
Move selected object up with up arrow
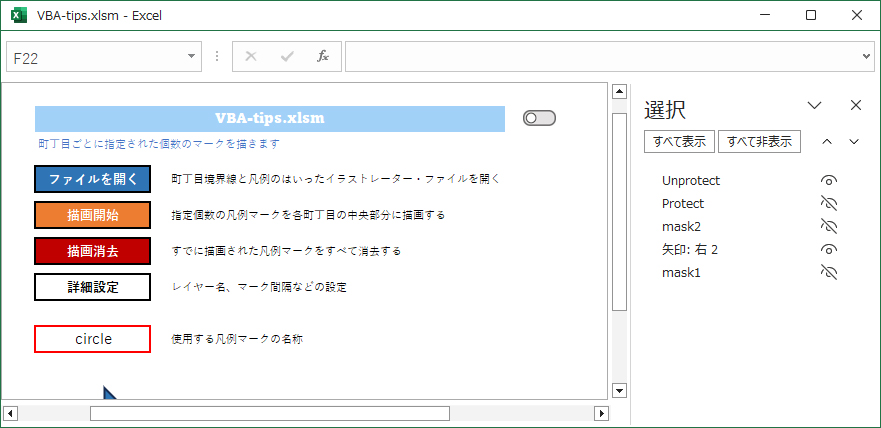[x=827, y=142]
